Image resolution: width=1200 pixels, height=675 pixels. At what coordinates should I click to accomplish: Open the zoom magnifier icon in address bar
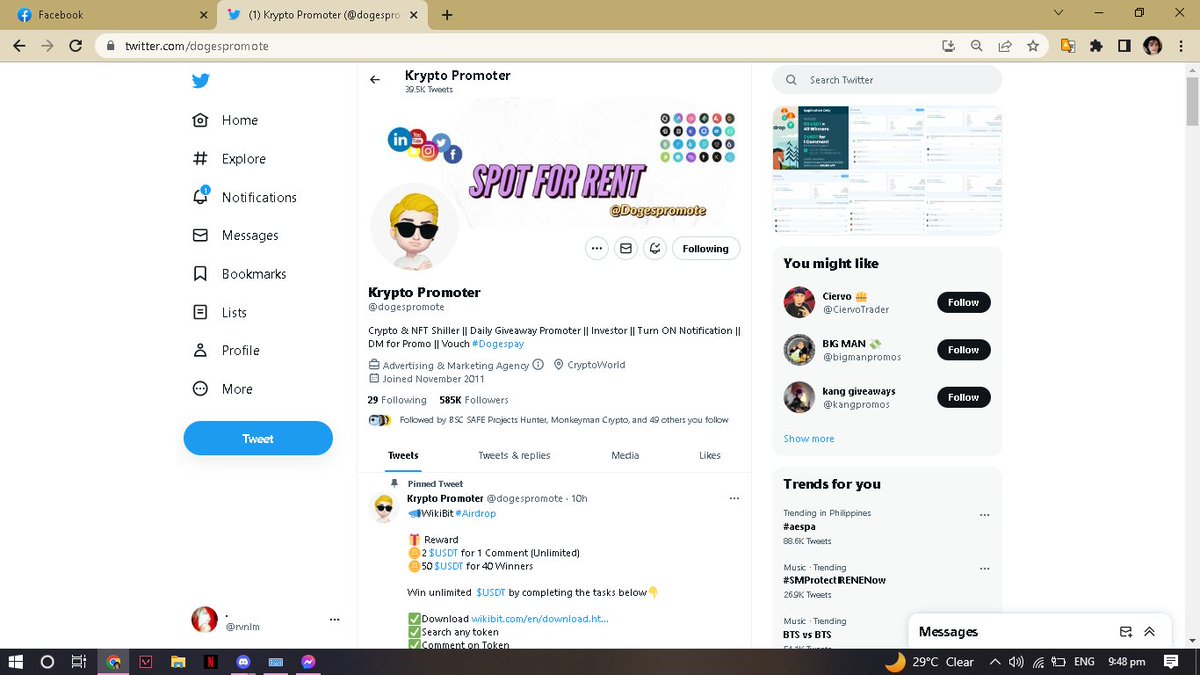pyautogui.click(x=977, y=46)
